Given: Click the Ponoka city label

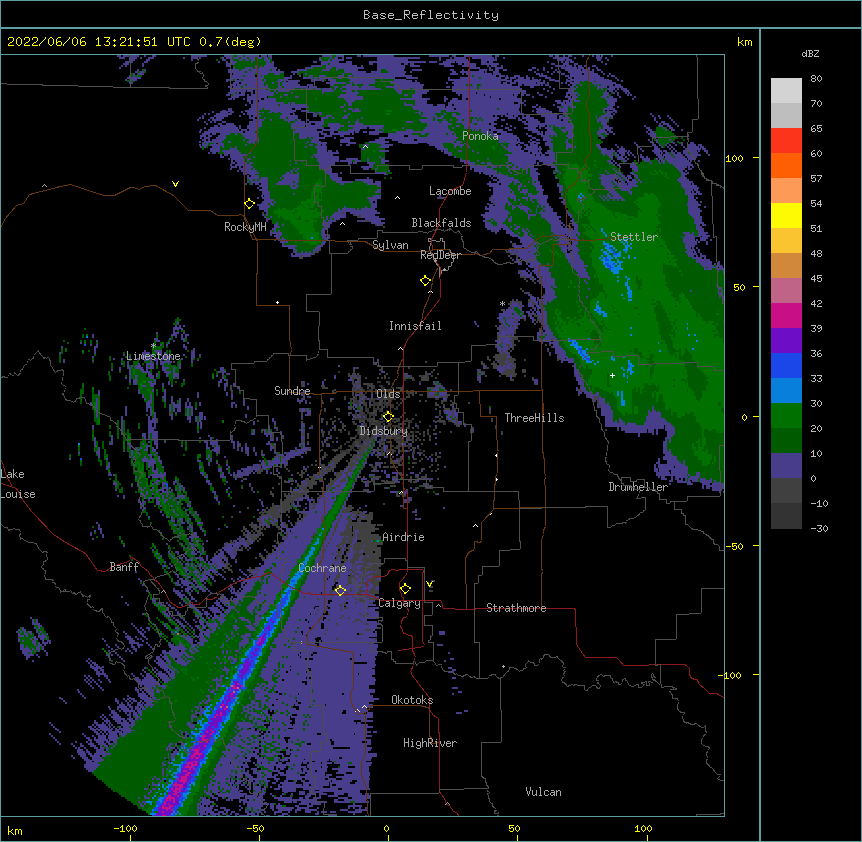Looking at the screenshot, I should point(480,136).
